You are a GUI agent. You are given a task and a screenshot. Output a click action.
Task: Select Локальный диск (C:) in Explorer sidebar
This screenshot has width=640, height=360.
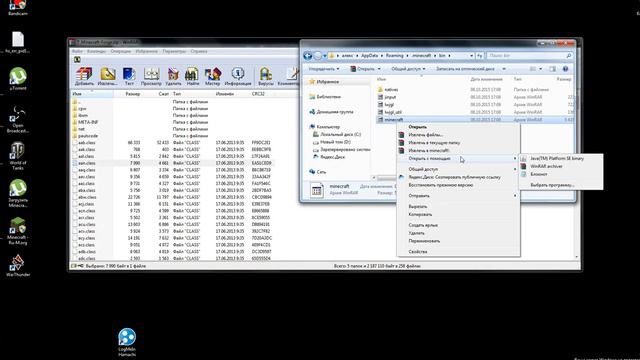(337, 134)
